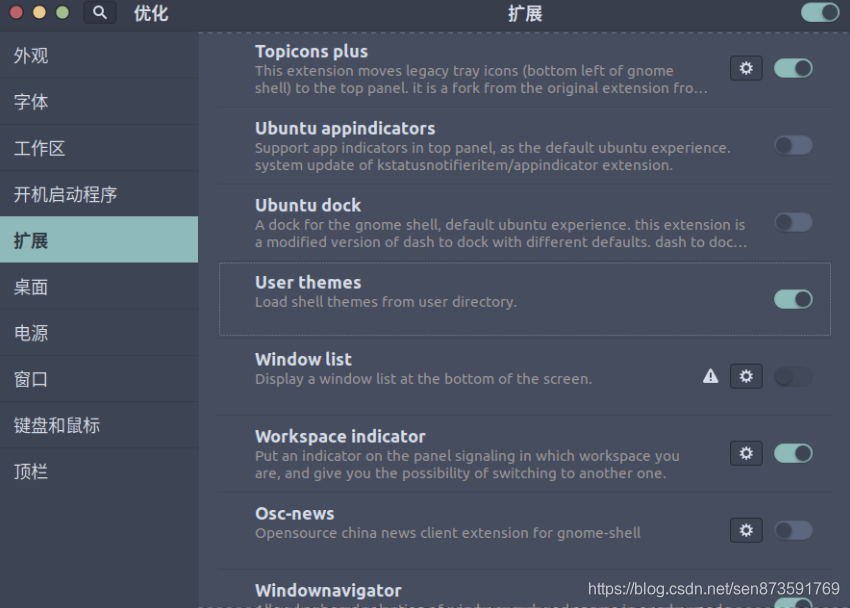Enable the Ubuntu dock extension switch
Image resolution: width=850 pixels, height=608 pixels.
coord(793,222)
